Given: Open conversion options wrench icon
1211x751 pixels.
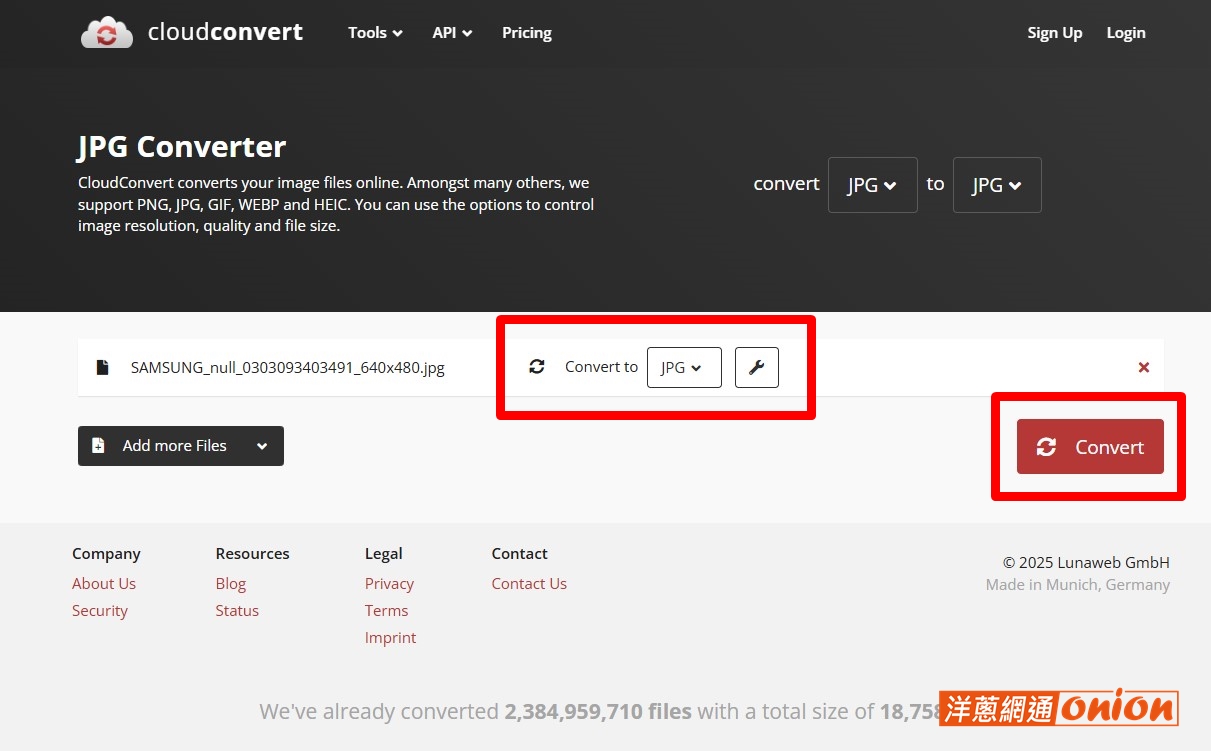Looking at the screenshot, I should pyautogui.click(x=757, y=367).
